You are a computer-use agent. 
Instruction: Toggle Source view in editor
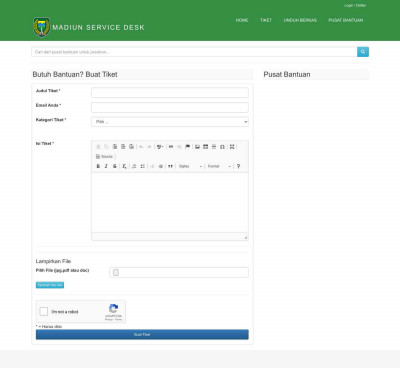[105, 156]
